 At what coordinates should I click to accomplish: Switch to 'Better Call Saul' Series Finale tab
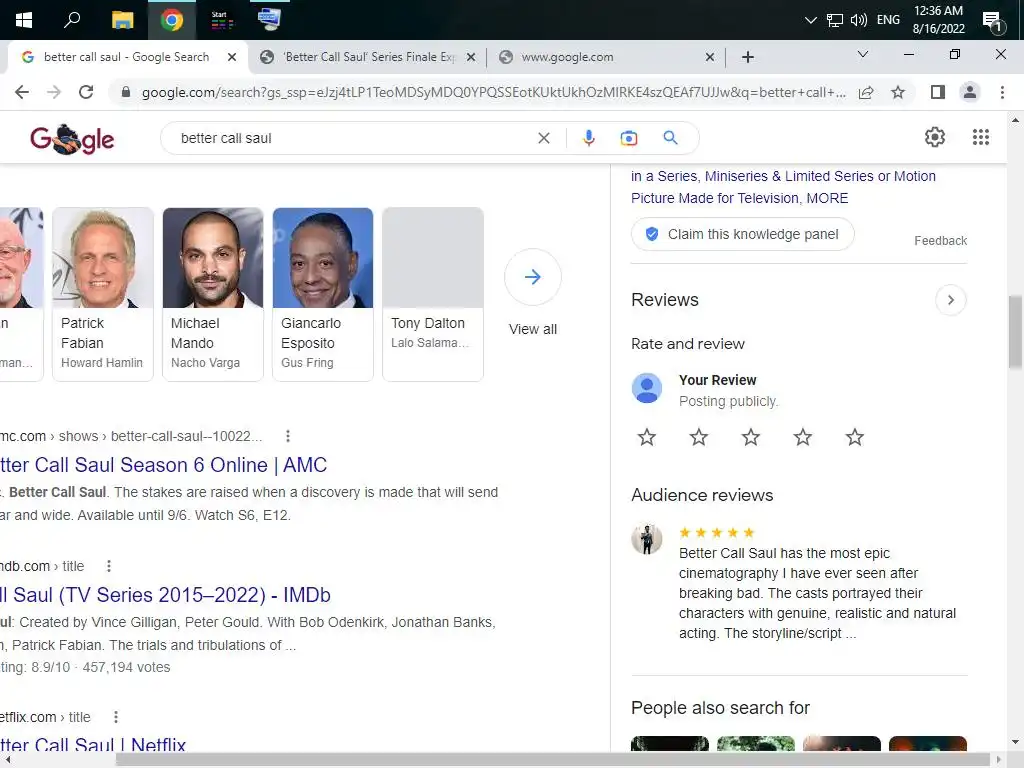(369, 57)
